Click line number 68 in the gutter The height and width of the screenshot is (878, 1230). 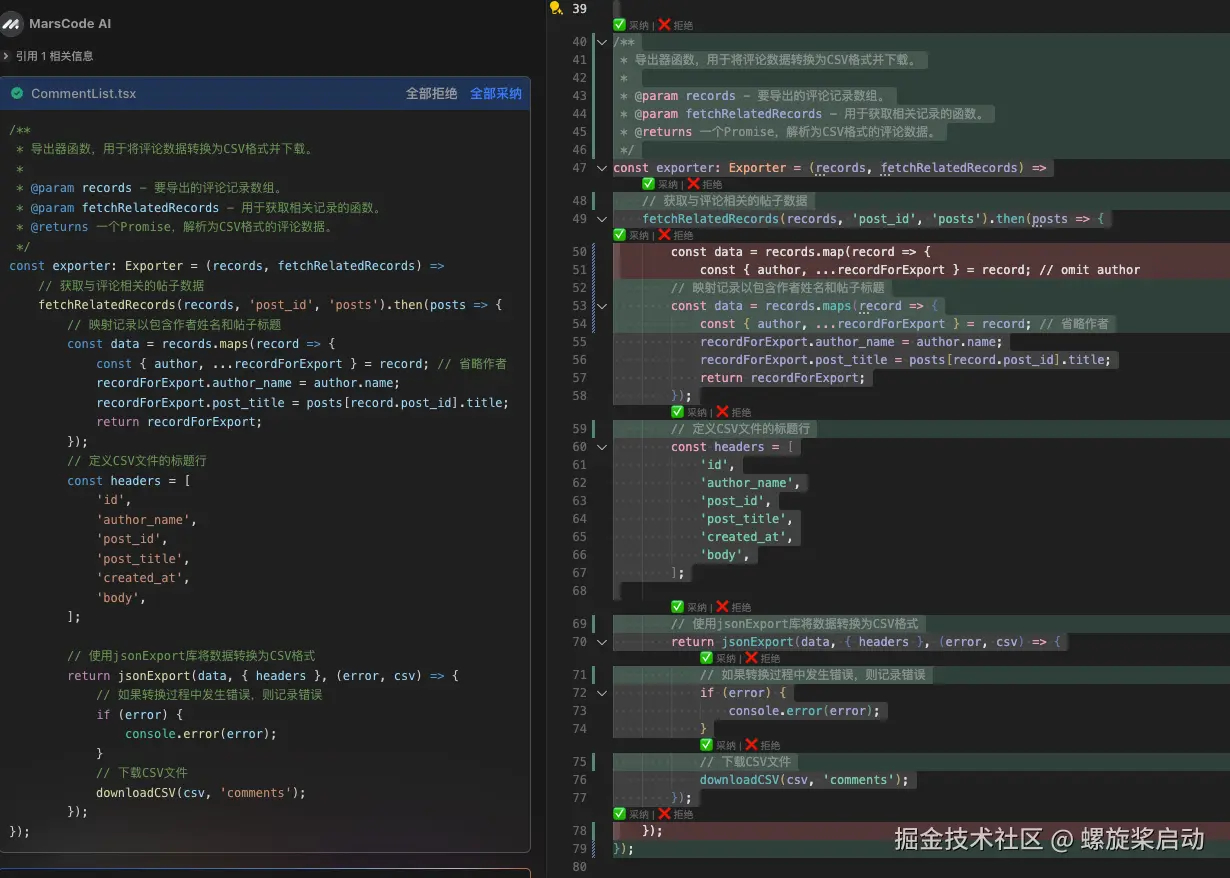[579, 591]
